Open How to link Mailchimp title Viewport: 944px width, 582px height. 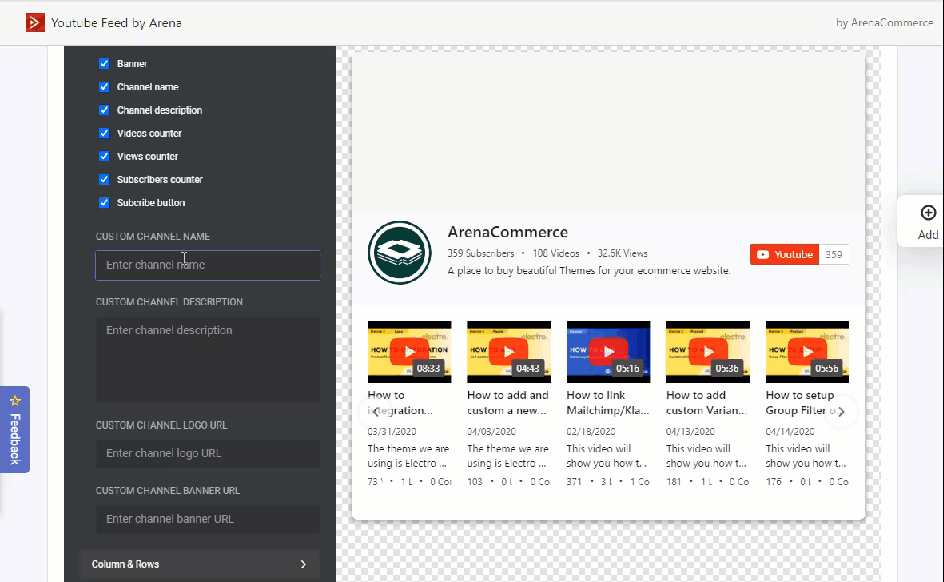[607, 403]
